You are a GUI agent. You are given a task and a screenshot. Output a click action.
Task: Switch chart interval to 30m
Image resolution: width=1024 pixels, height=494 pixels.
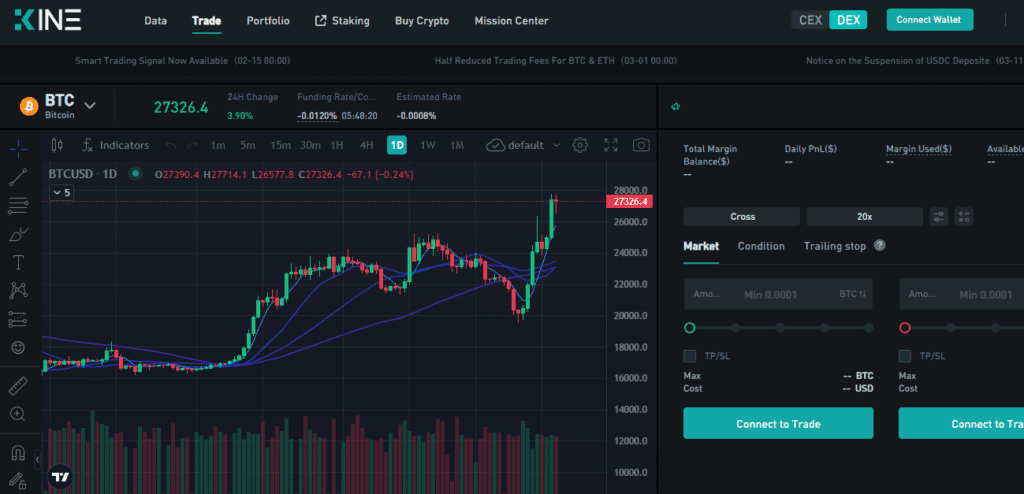click(310, 145)
